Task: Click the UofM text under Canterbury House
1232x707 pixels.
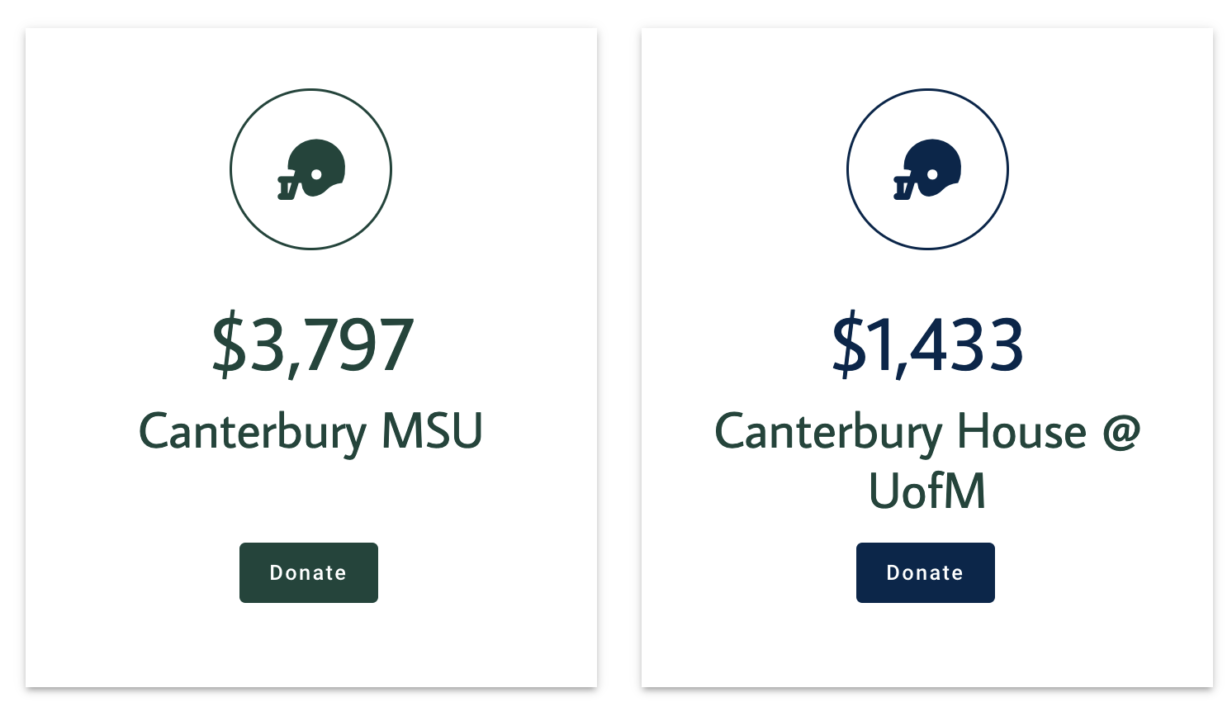Action: click(928, 491)
